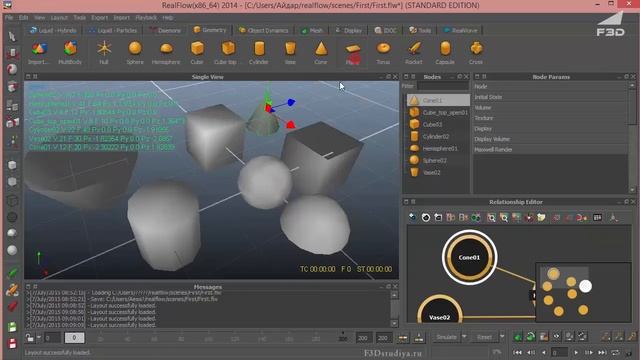Click the eye visibility icon in simulation toolbar
Viewport: 640px width, 360px height.
coord(556,337)
